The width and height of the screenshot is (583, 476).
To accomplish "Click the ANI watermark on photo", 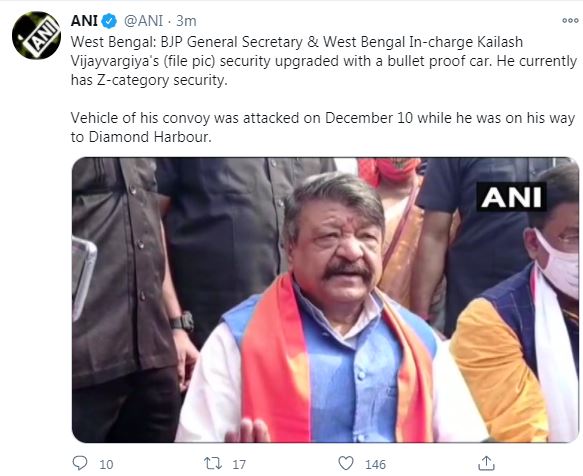I will pos(511,197).
